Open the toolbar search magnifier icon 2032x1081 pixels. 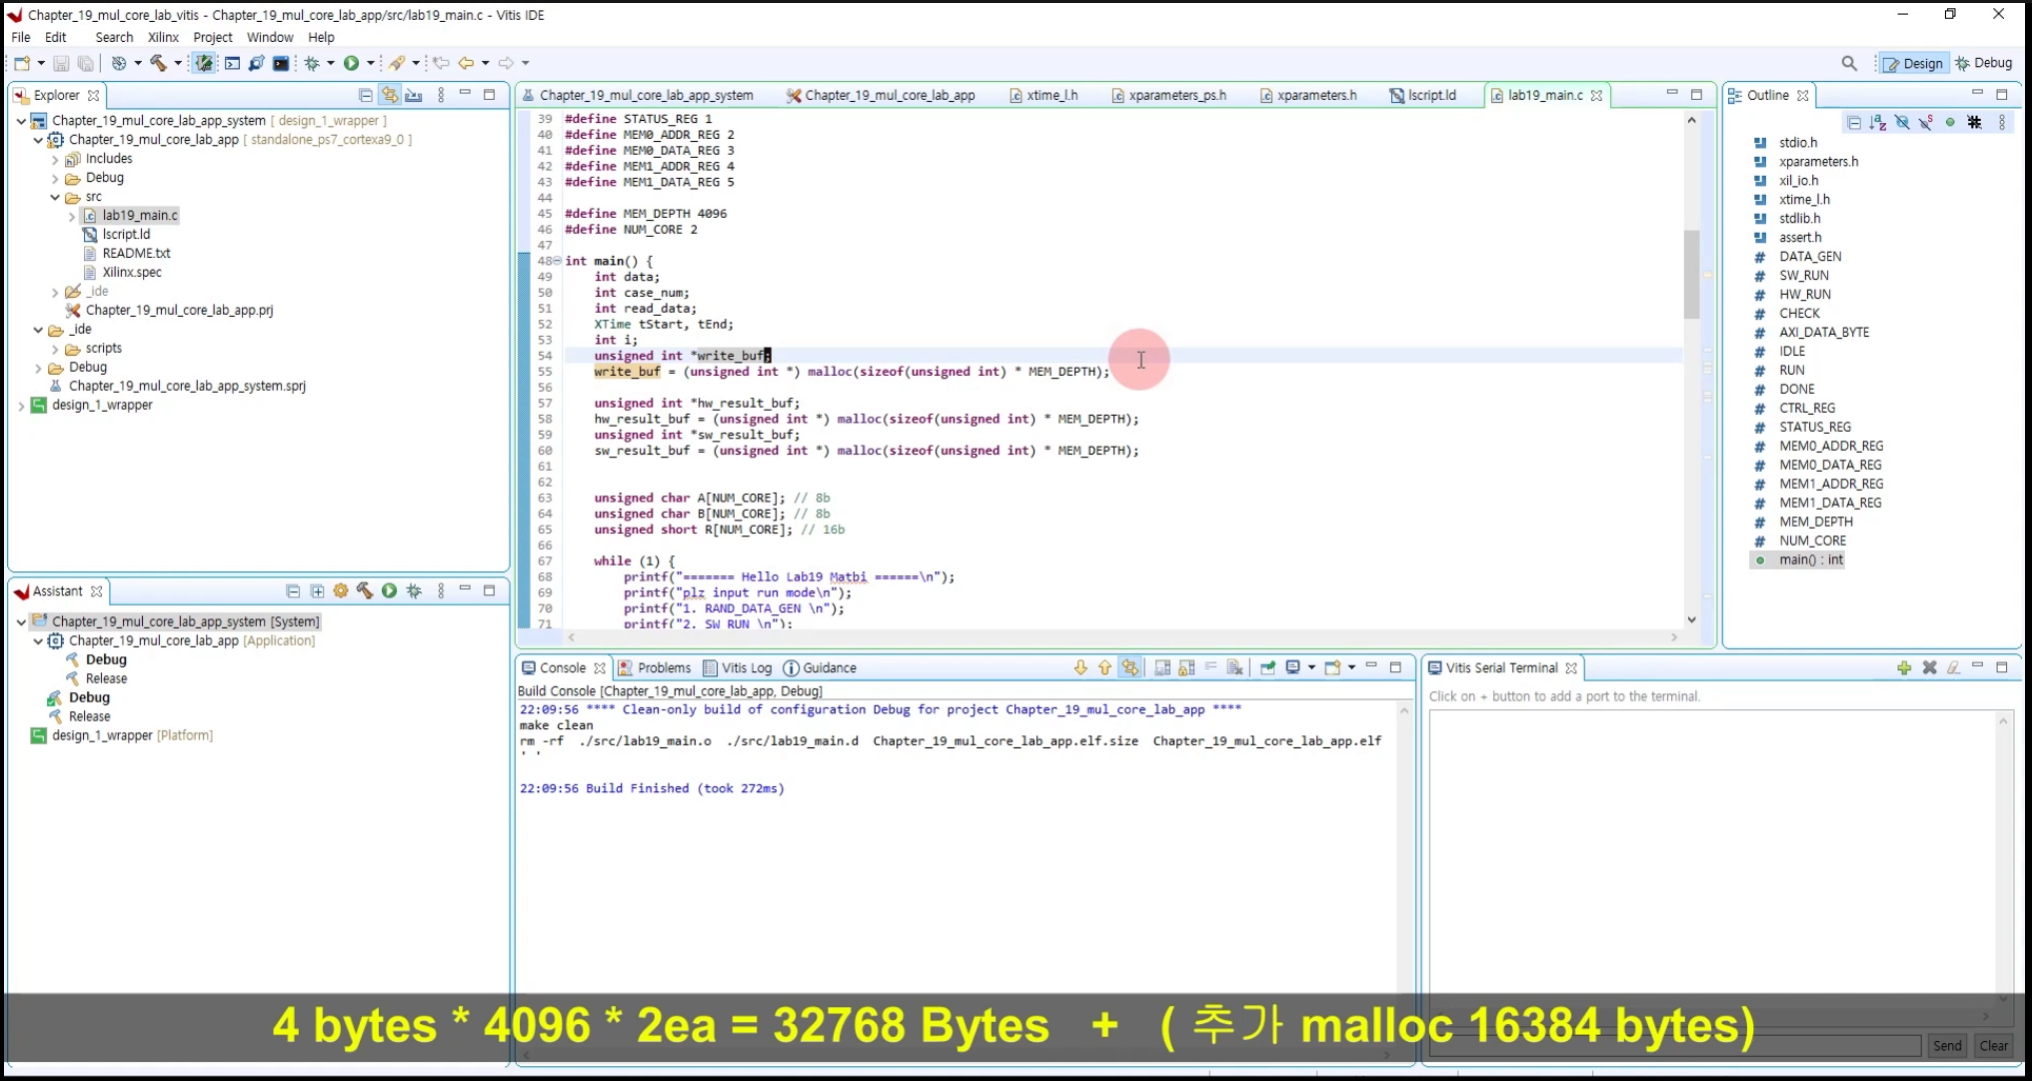[x=1849, y=63]
